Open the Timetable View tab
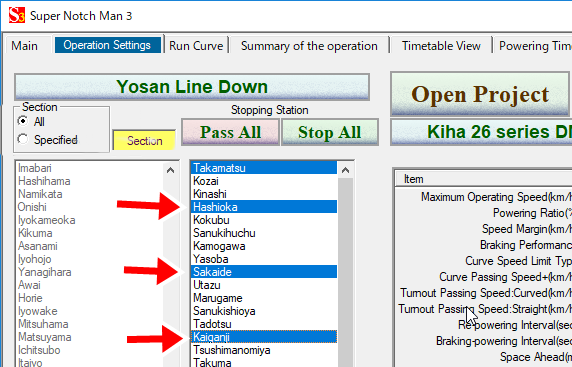Screen dimensions: 572x367 point(441,46)
